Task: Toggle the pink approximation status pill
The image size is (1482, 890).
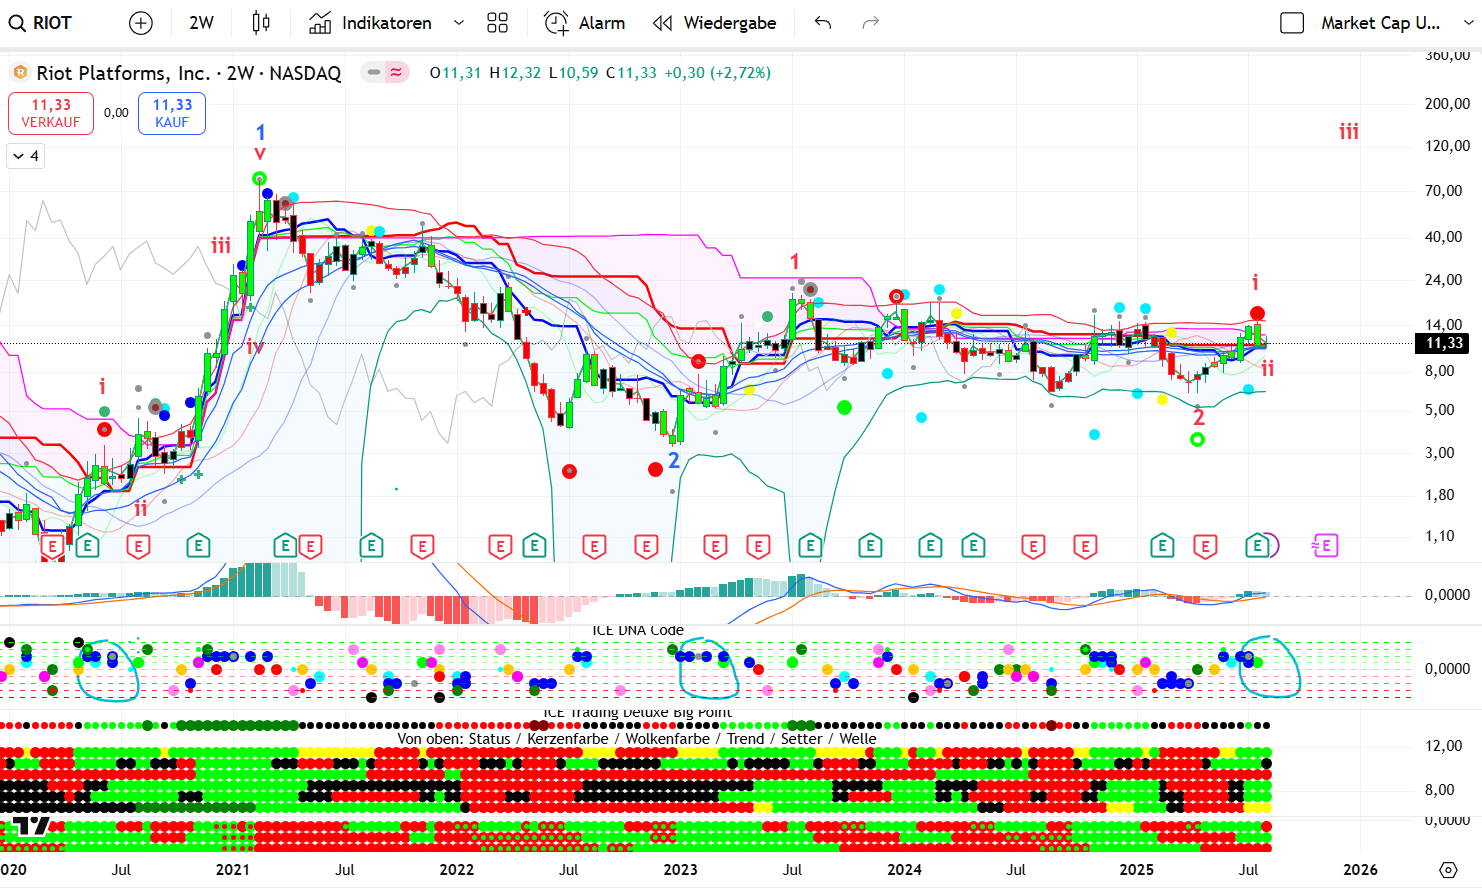Action: coord(397,72)
